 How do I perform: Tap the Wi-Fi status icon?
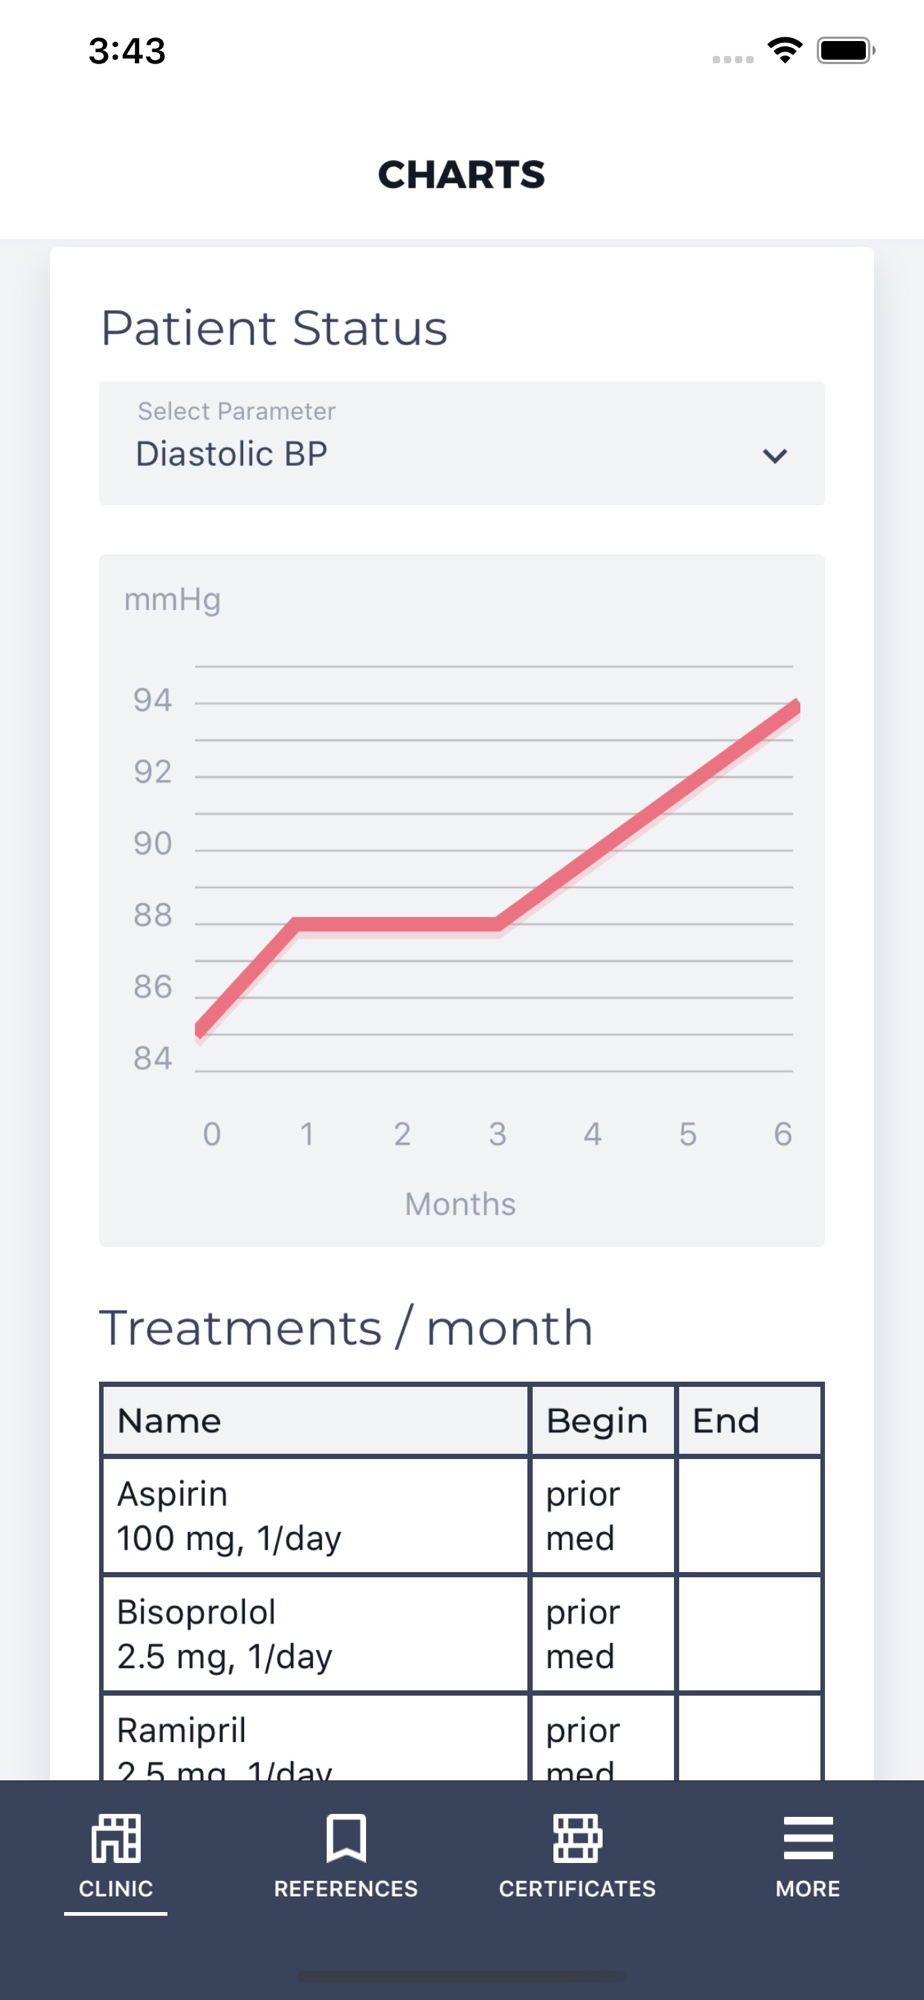[x=785, y=50]
